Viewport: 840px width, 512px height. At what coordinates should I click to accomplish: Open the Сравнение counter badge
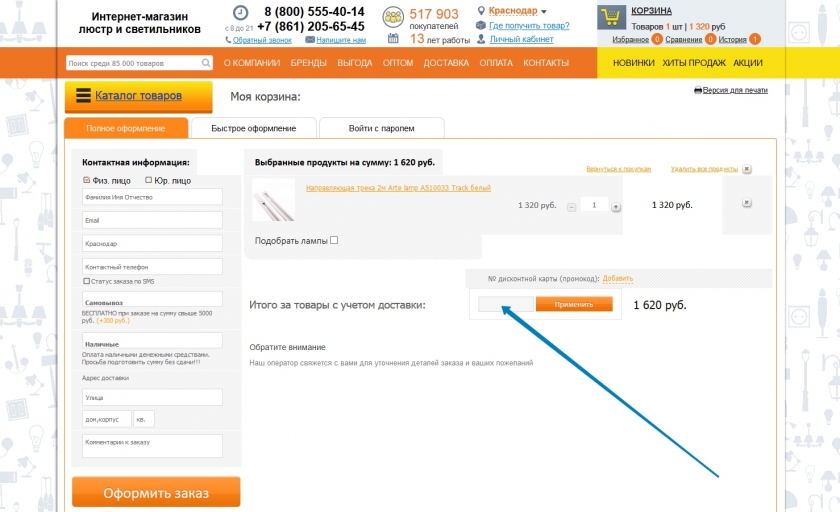coord(710,39)
